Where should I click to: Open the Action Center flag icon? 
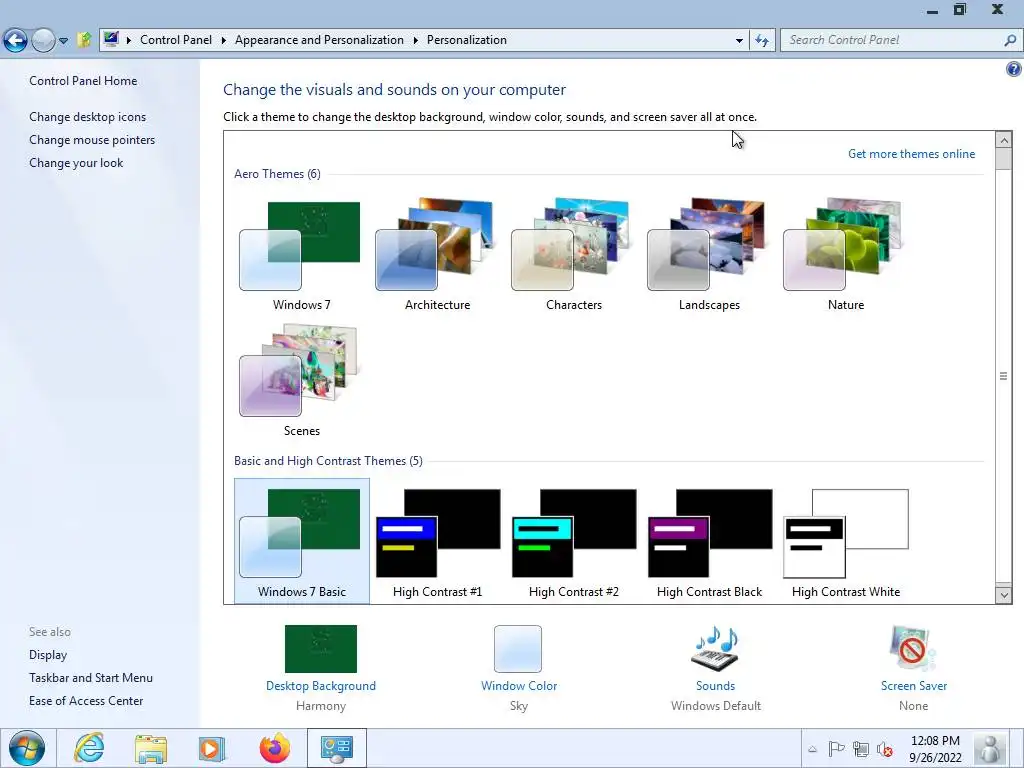(836, 748)
